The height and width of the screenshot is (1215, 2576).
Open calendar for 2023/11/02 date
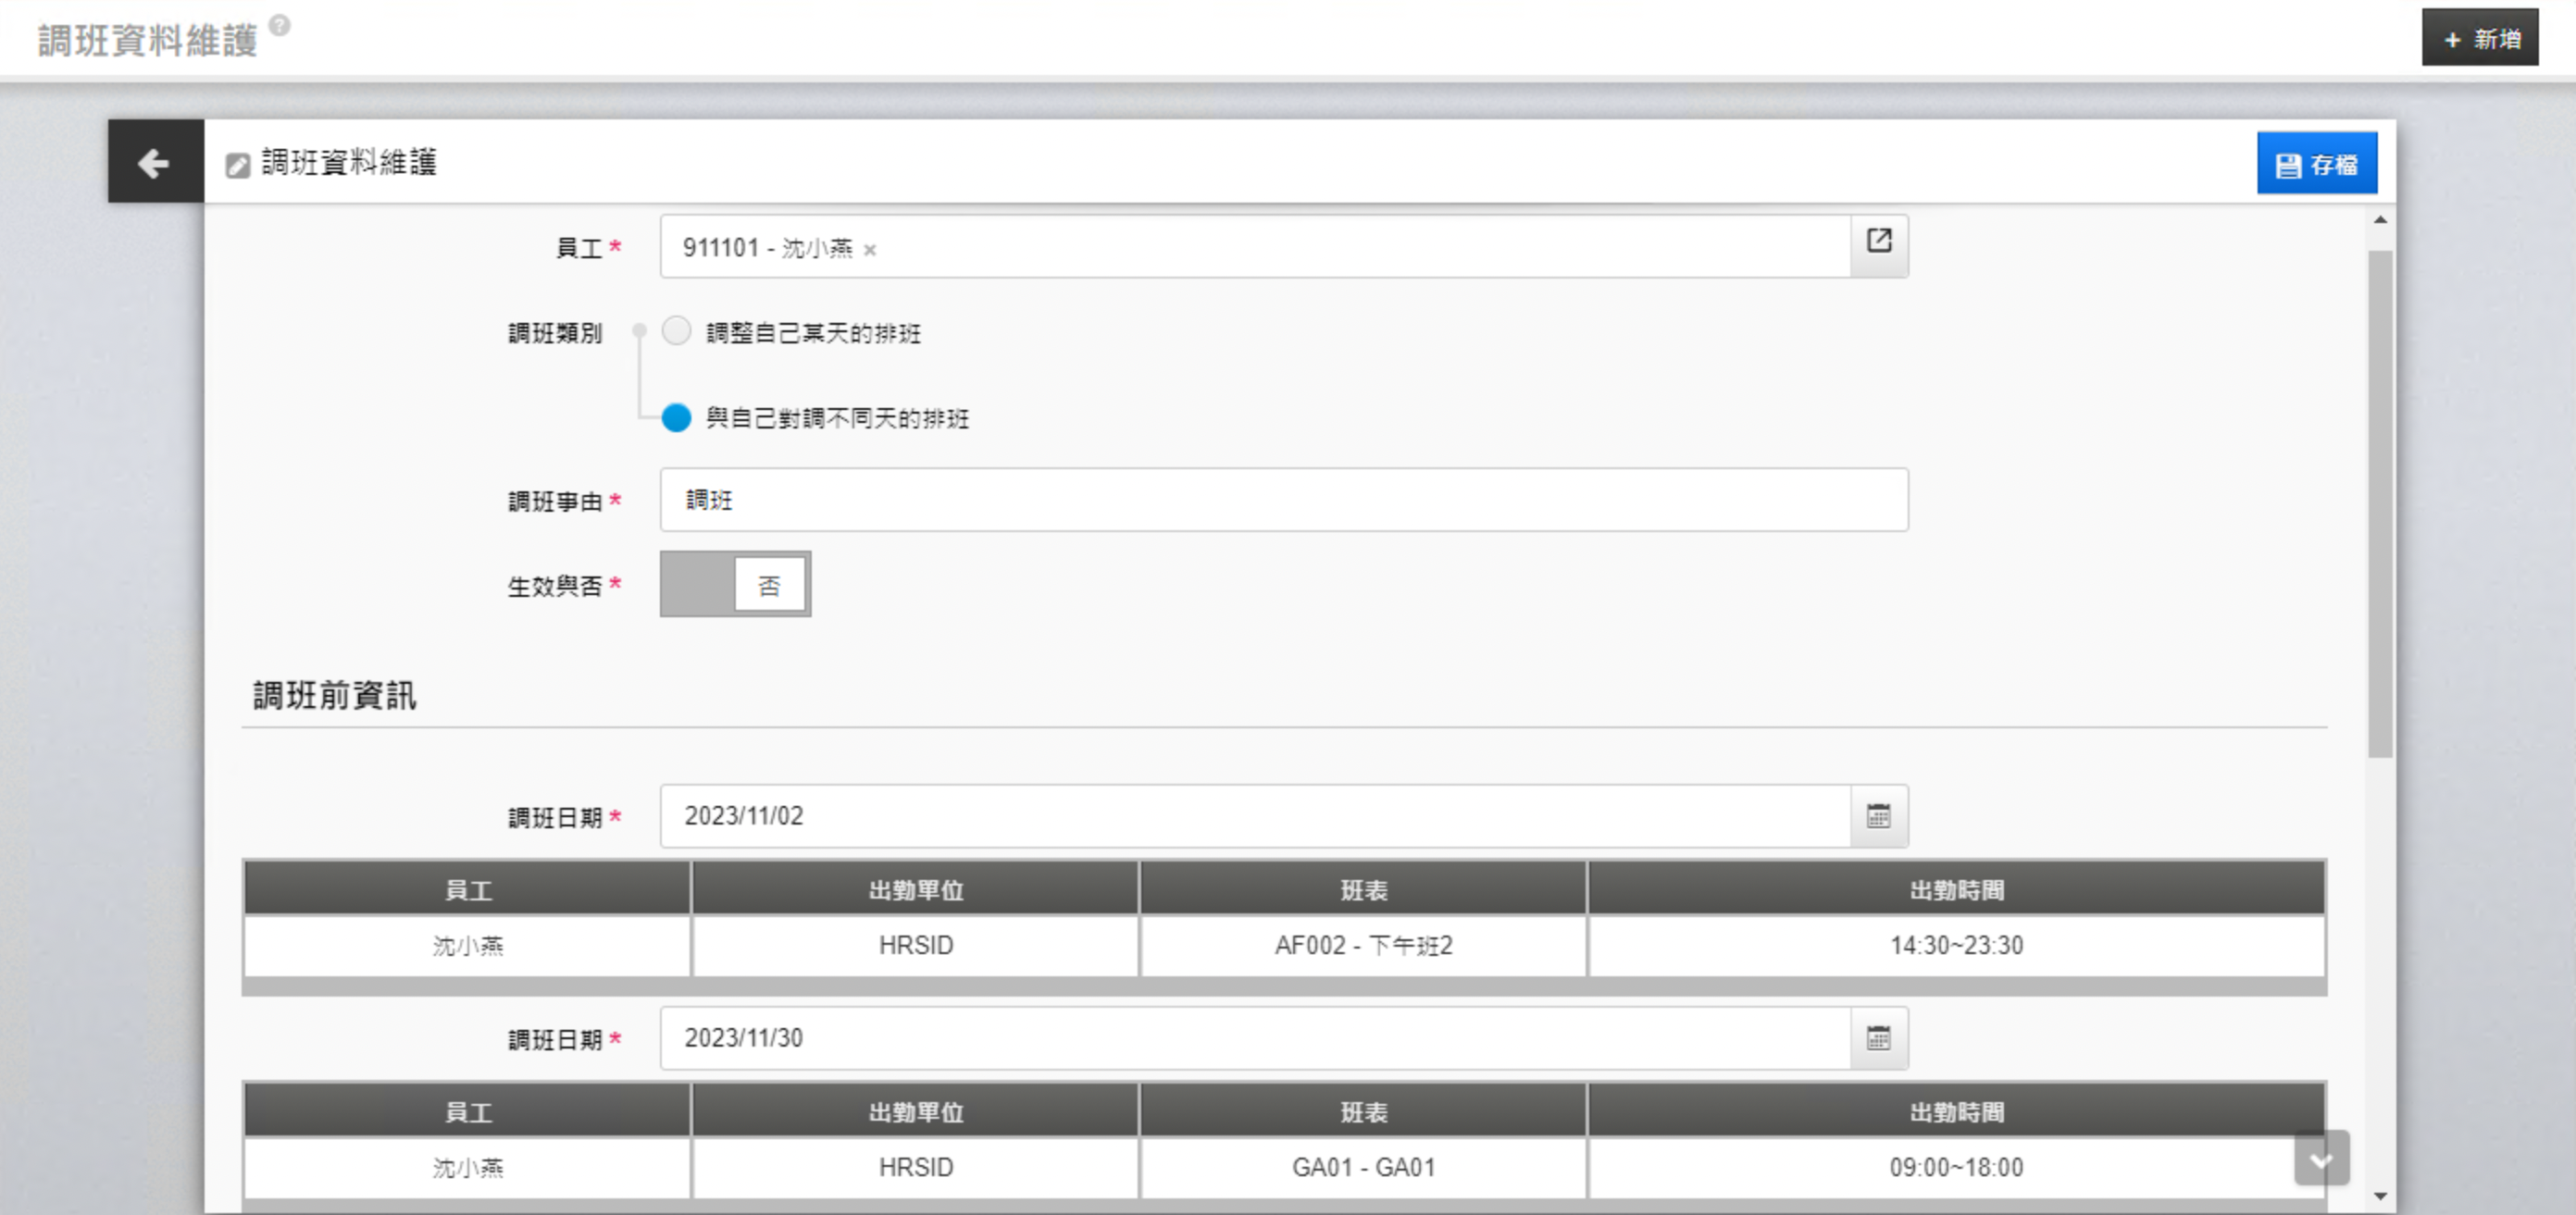coord(1879,816)
